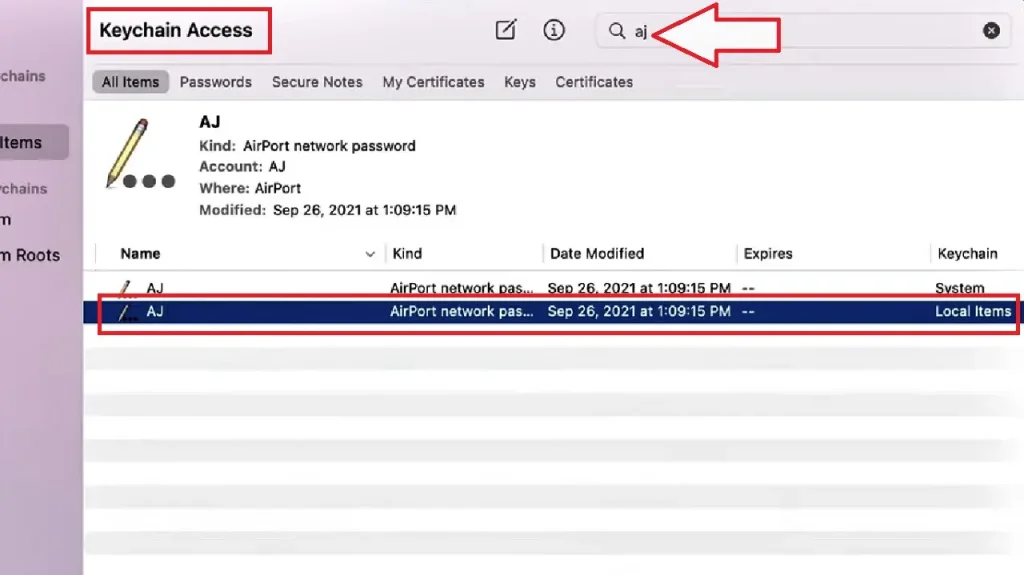Screen dimensions: 1024x575
Task: Select the Items entry in sidebar
Action: tap(34, 142)
